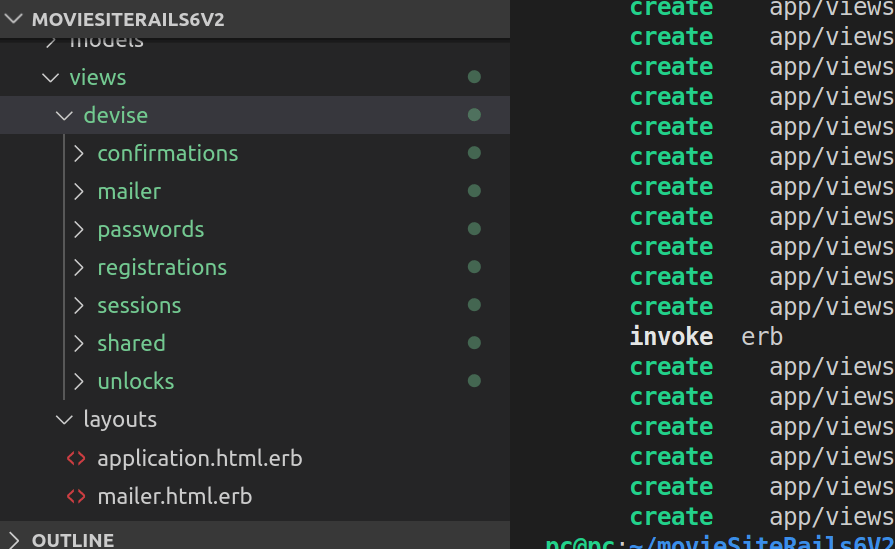The image size is (895, 549).
Task: Select the shared folder name
Action: (131, 344)
